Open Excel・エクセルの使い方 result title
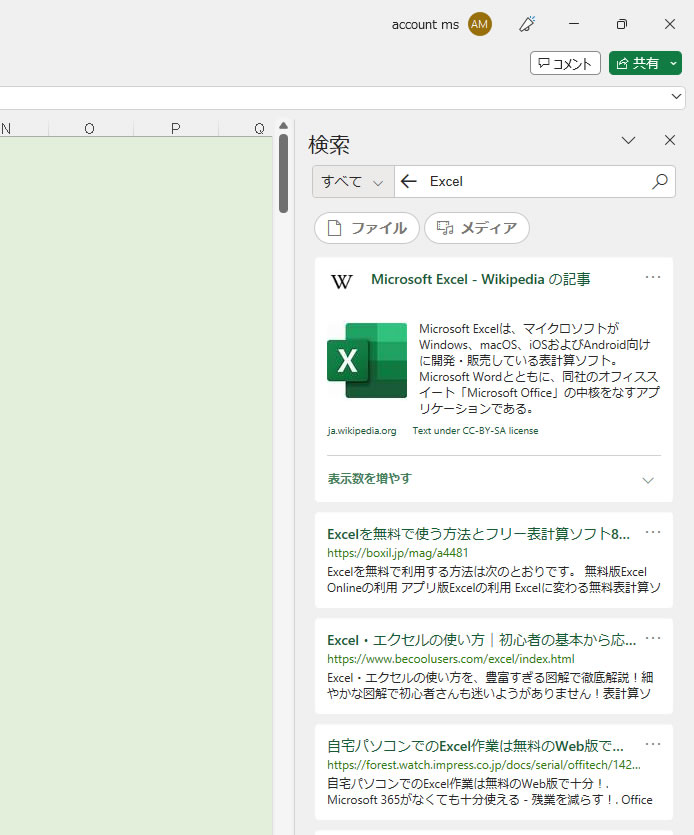This screenshot has height=835, width=694. (481, 640)
